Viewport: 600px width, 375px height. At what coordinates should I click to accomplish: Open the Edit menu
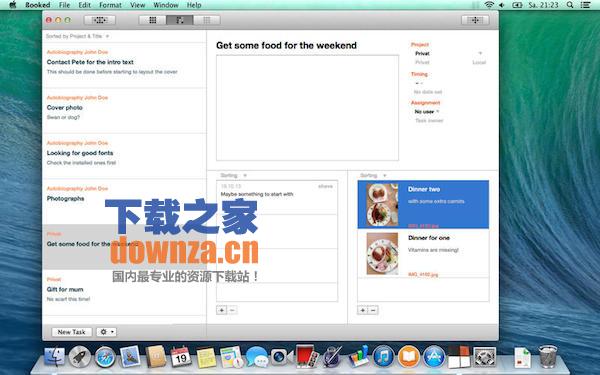[x=85, y=5]
